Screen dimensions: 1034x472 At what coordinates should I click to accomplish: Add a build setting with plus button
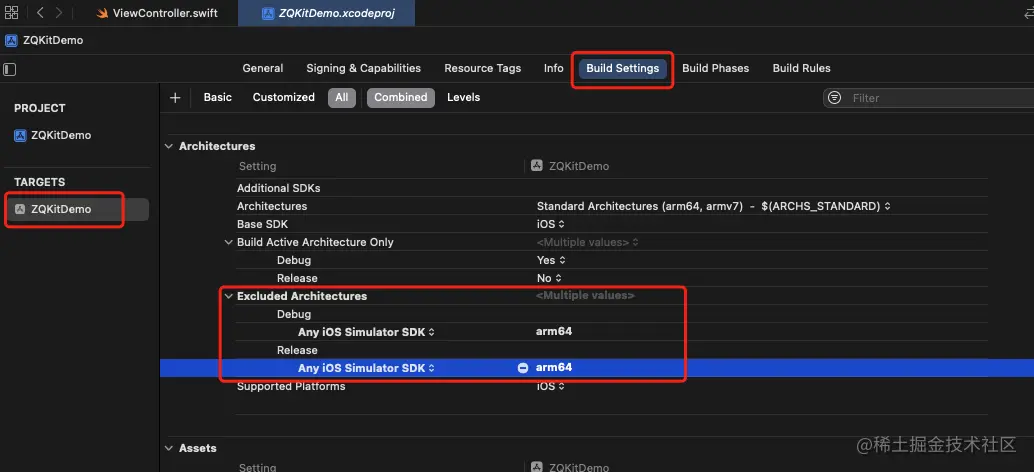[x=175, y=98]
